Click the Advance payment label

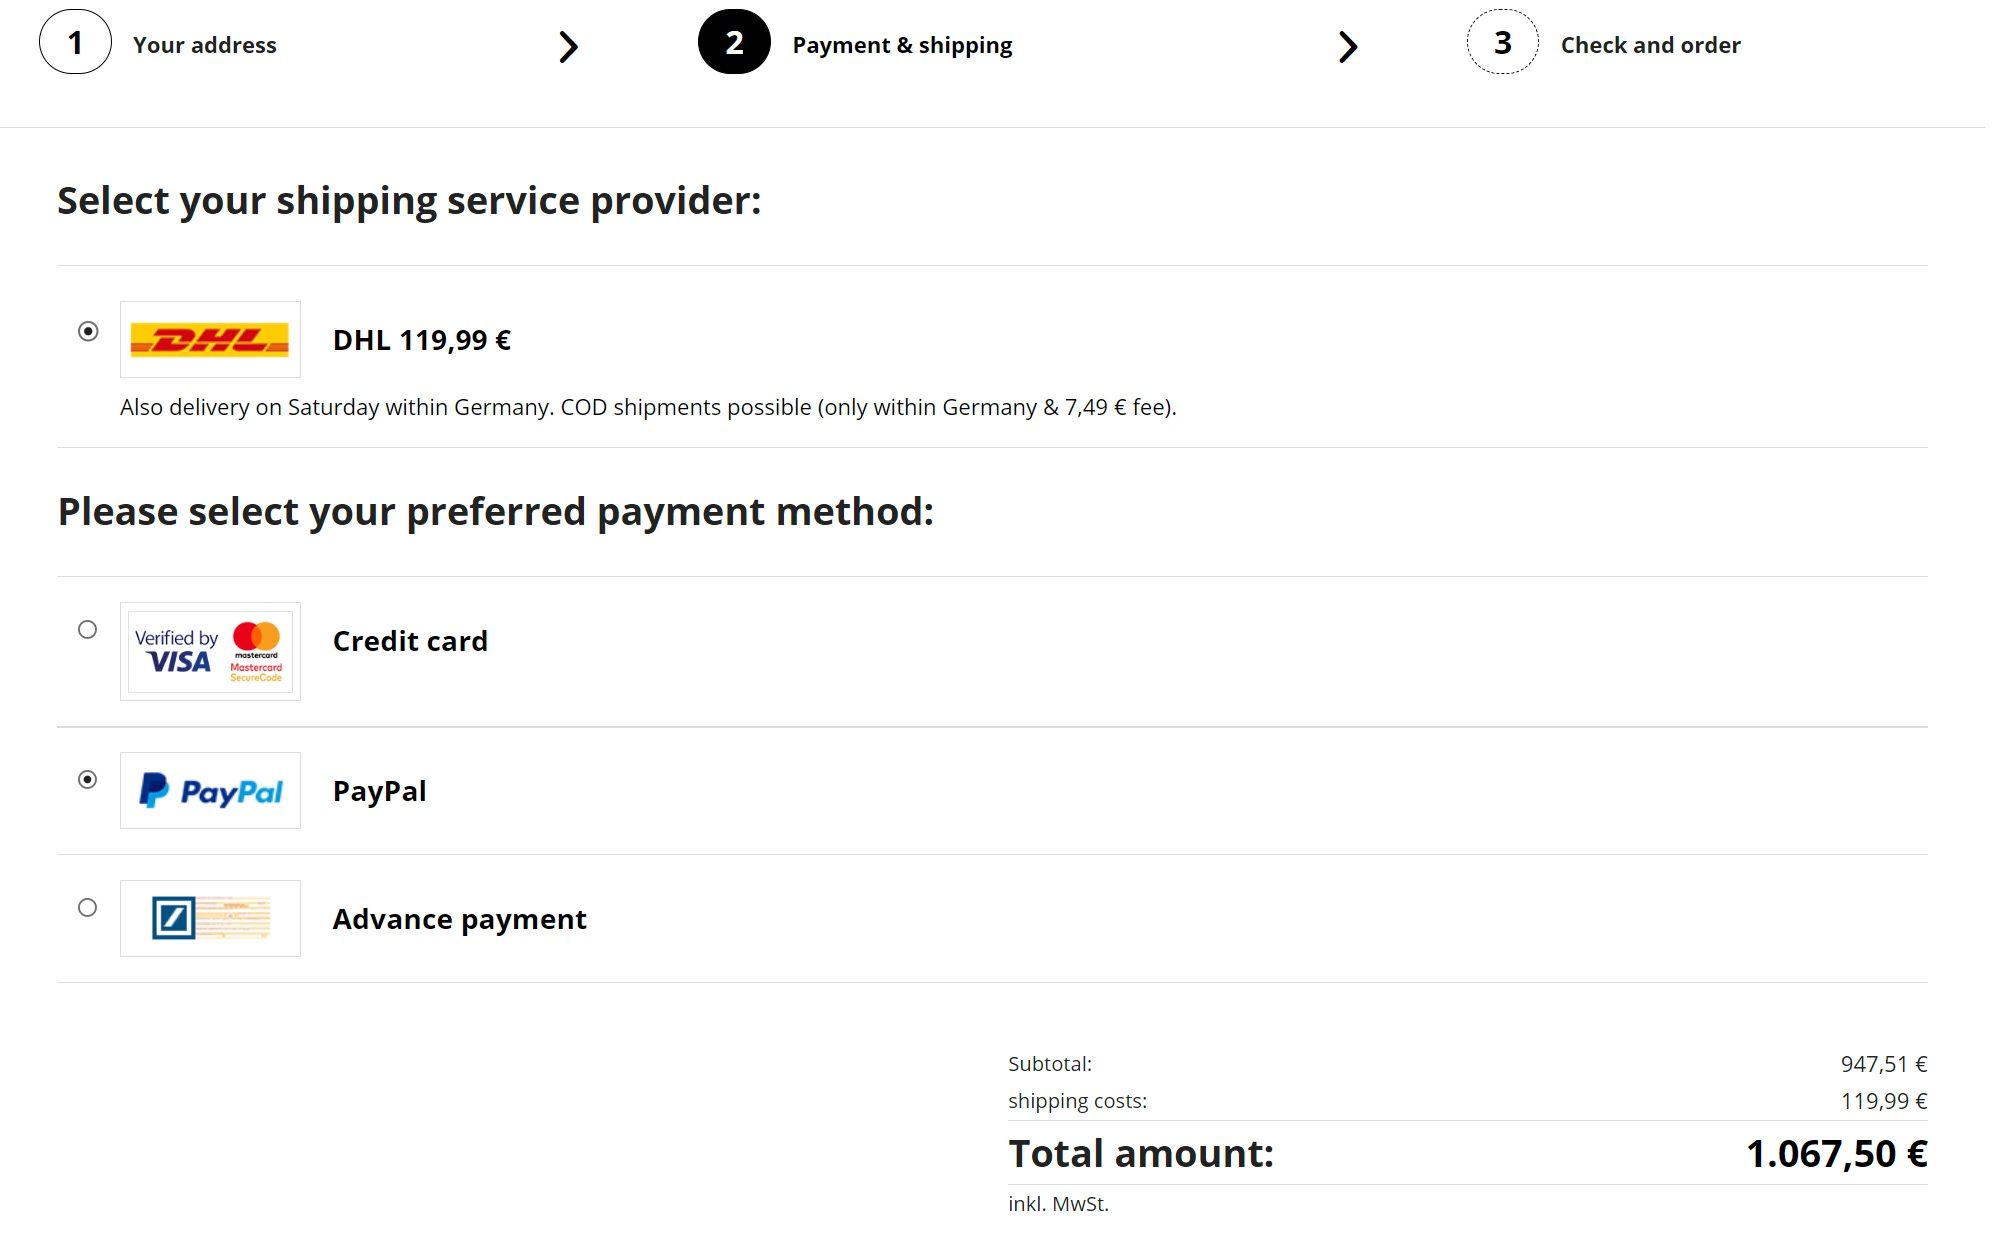tap(459, 919)
